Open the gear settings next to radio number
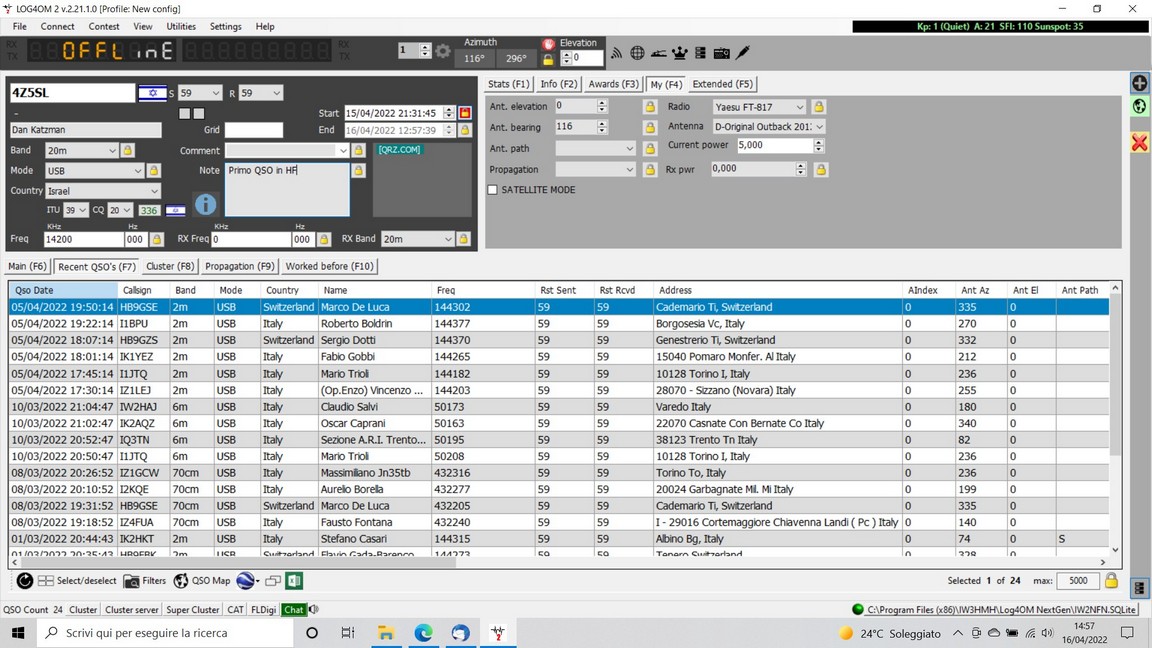 (x=442, y=51)
